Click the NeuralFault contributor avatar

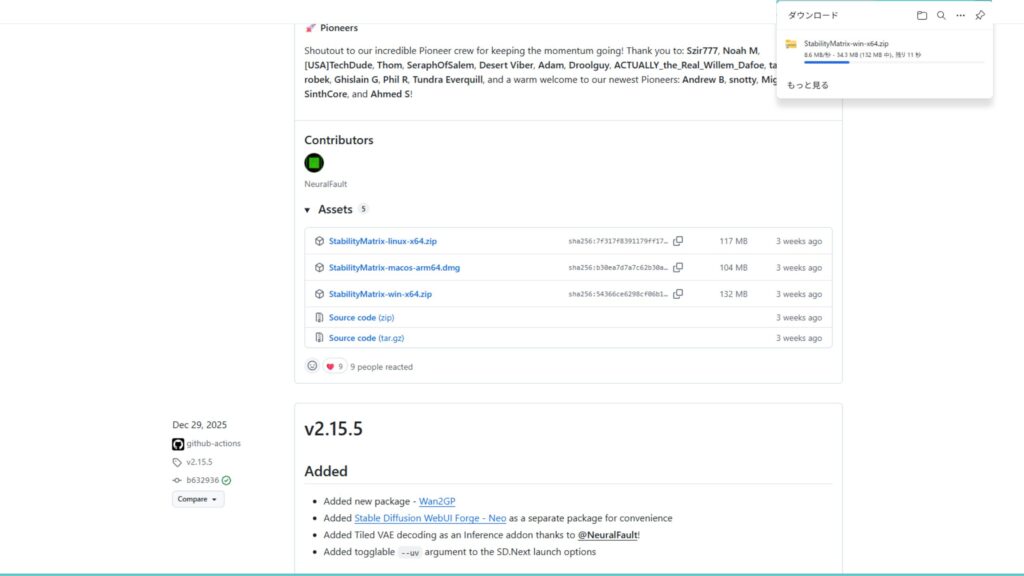(x=314, y=163)
